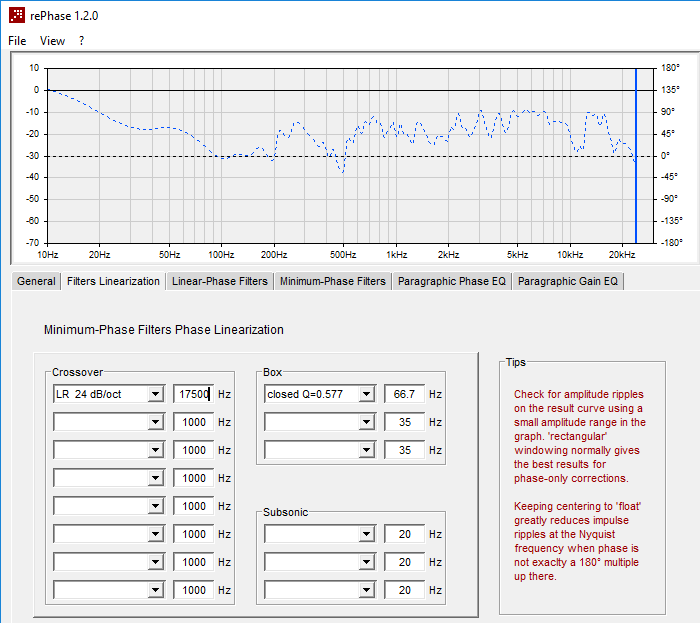Viewport: 700px width, 623px height.
Task: Expand the fourth crossover type dropdown
Action: (156, 478)
